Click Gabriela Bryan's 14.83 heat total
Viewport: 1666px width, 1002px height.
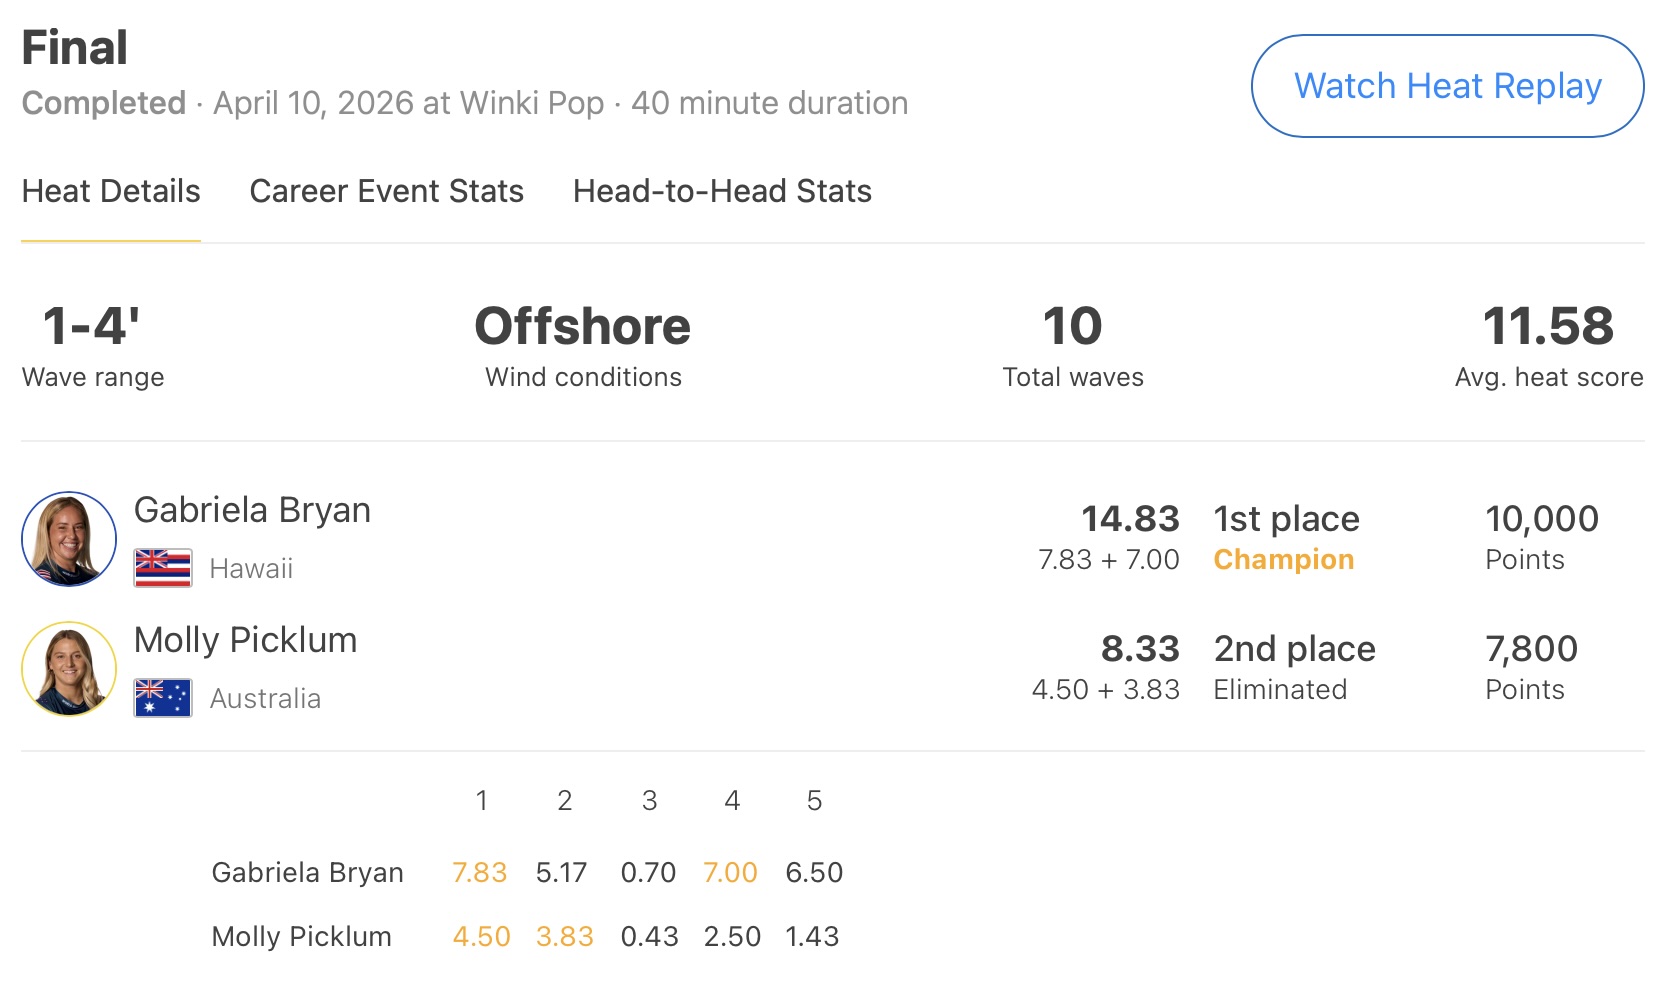[x=1130, y=519]
